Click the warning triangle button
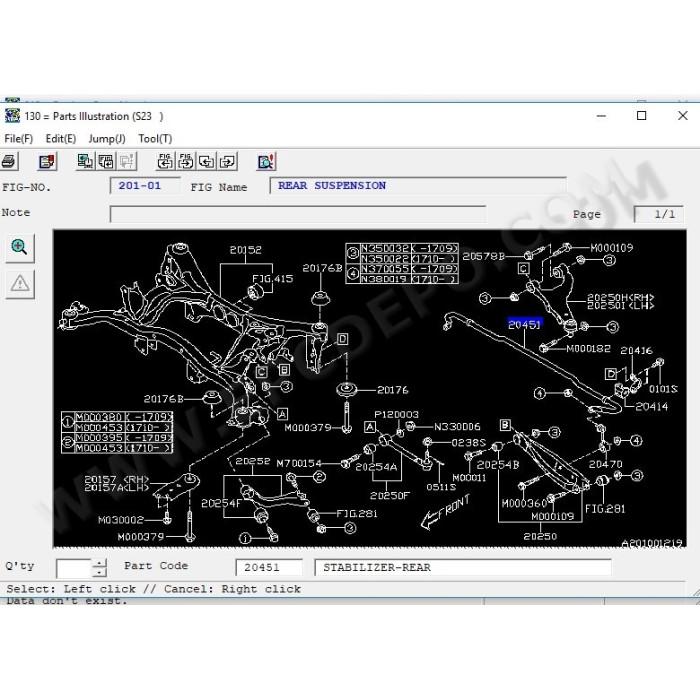Viewport: 700px width, 700px height. 20,283
